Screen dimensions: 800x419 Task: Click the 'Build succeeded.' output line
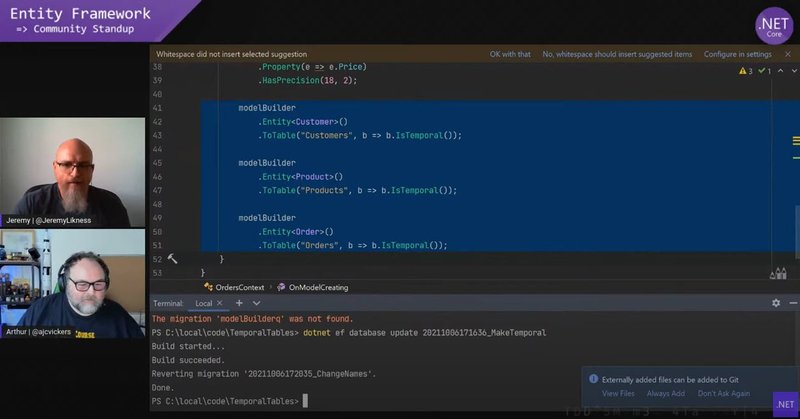pos(188,360)
